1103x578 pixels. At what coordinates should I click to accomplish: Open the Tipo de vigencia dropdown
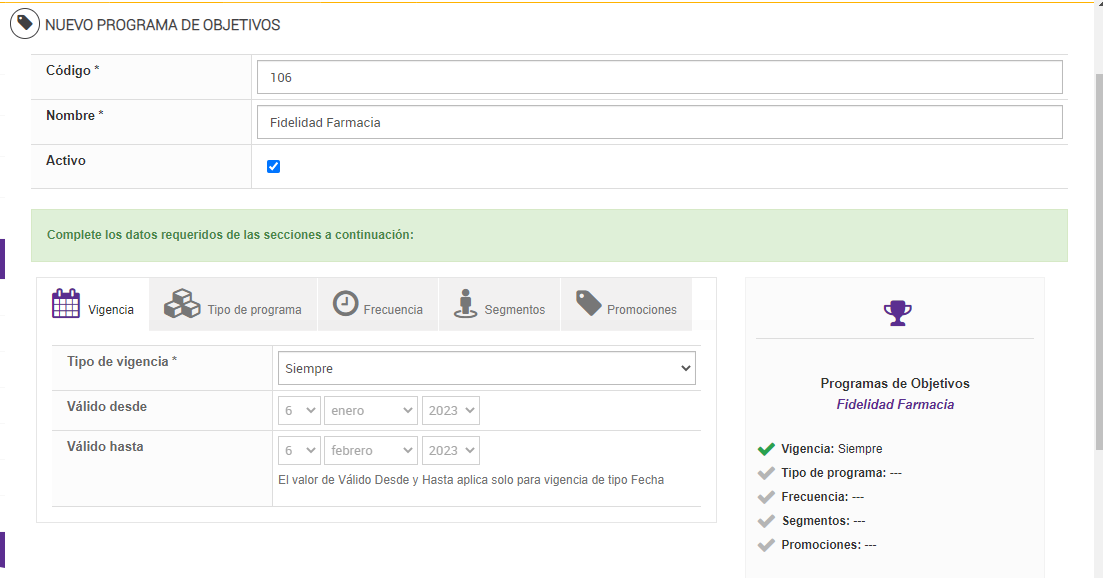click(486, 368)
